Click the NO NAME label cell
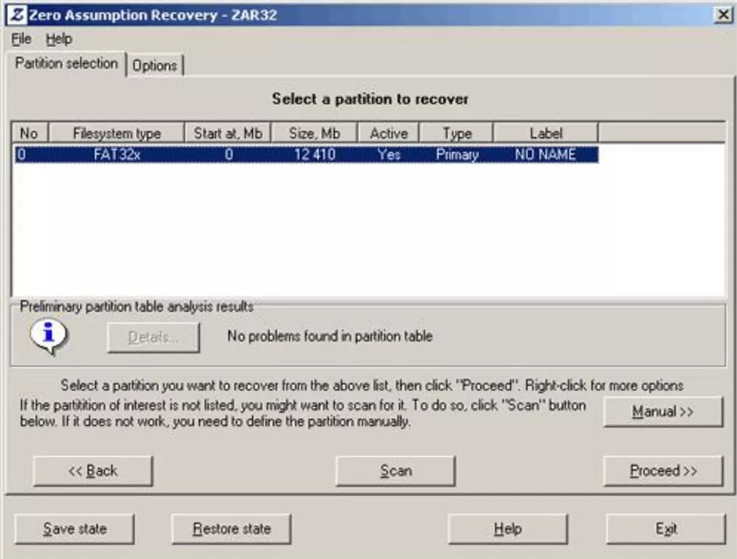737x559 pixels. 545,154
